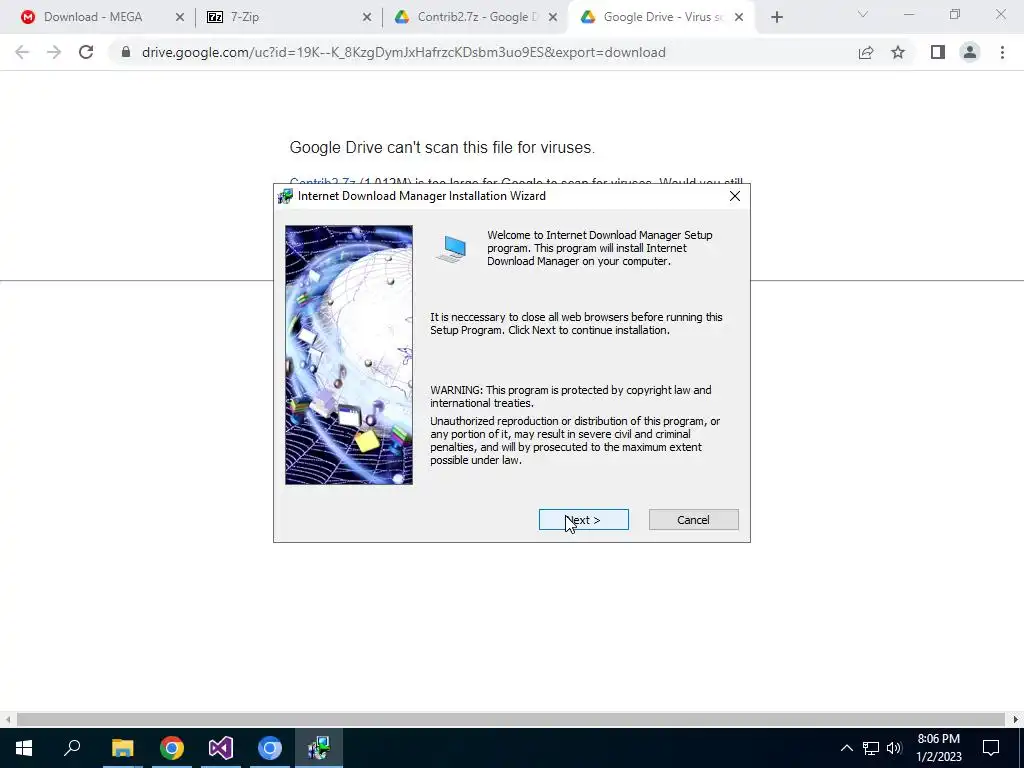Open the taskbar clock and date
This screenshot has height=768, width=1024.
[x=938, y=748]
